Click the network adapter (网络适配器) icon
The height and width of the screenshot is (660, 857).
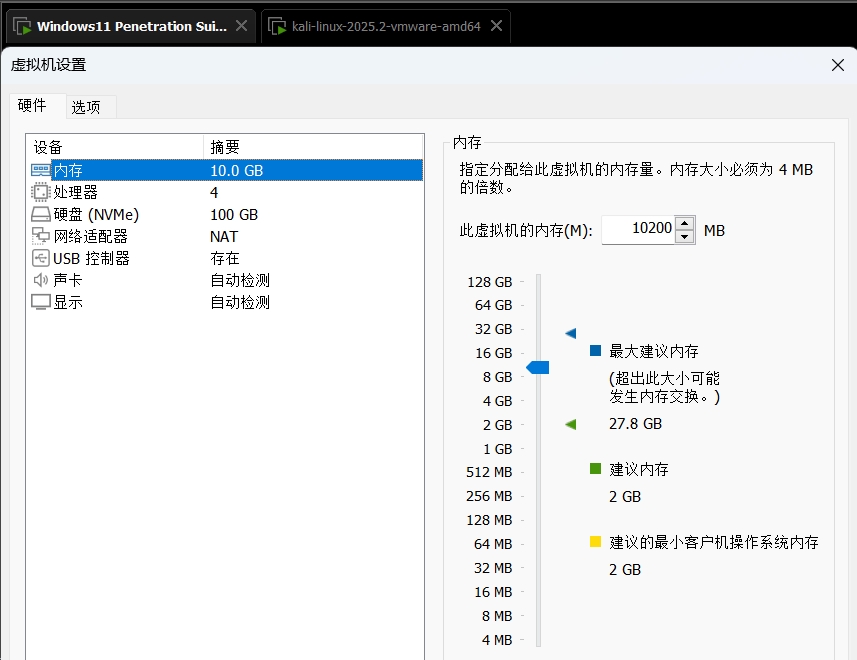[41, 236]
